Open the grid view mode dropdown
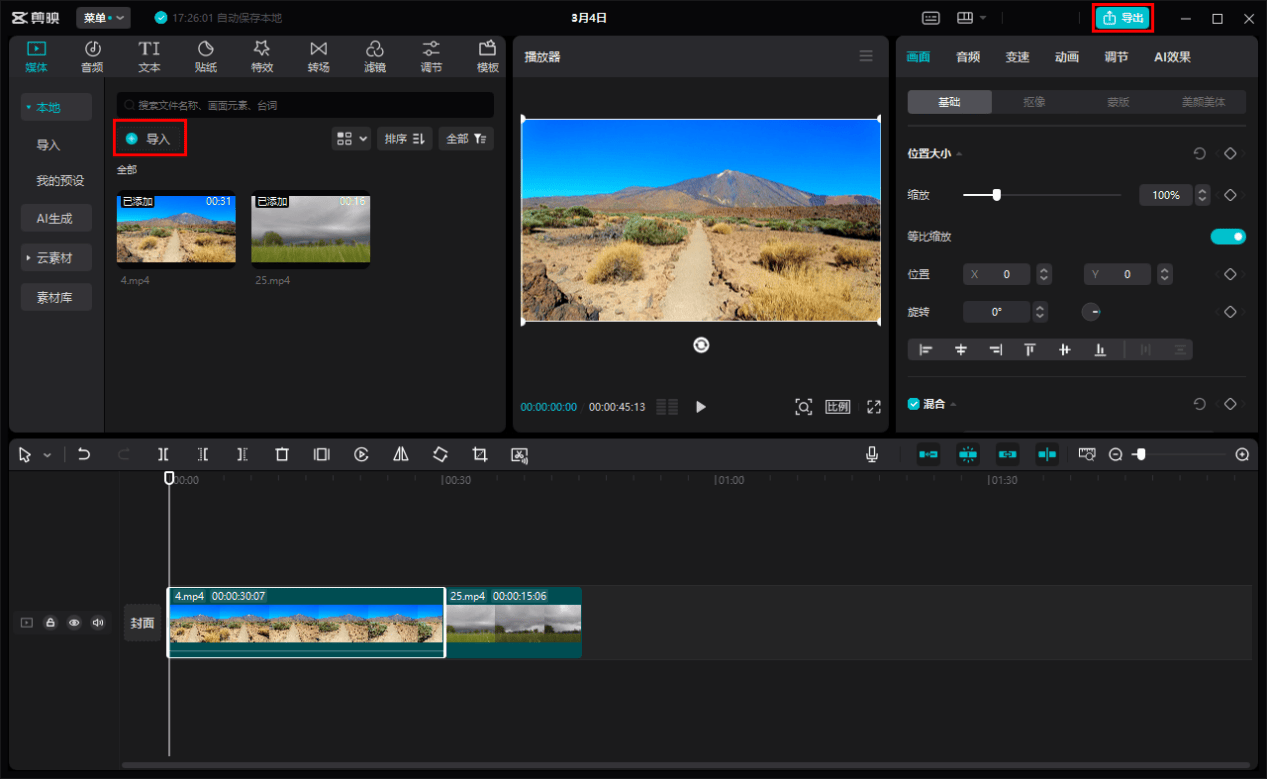 (x=351, y=139)
